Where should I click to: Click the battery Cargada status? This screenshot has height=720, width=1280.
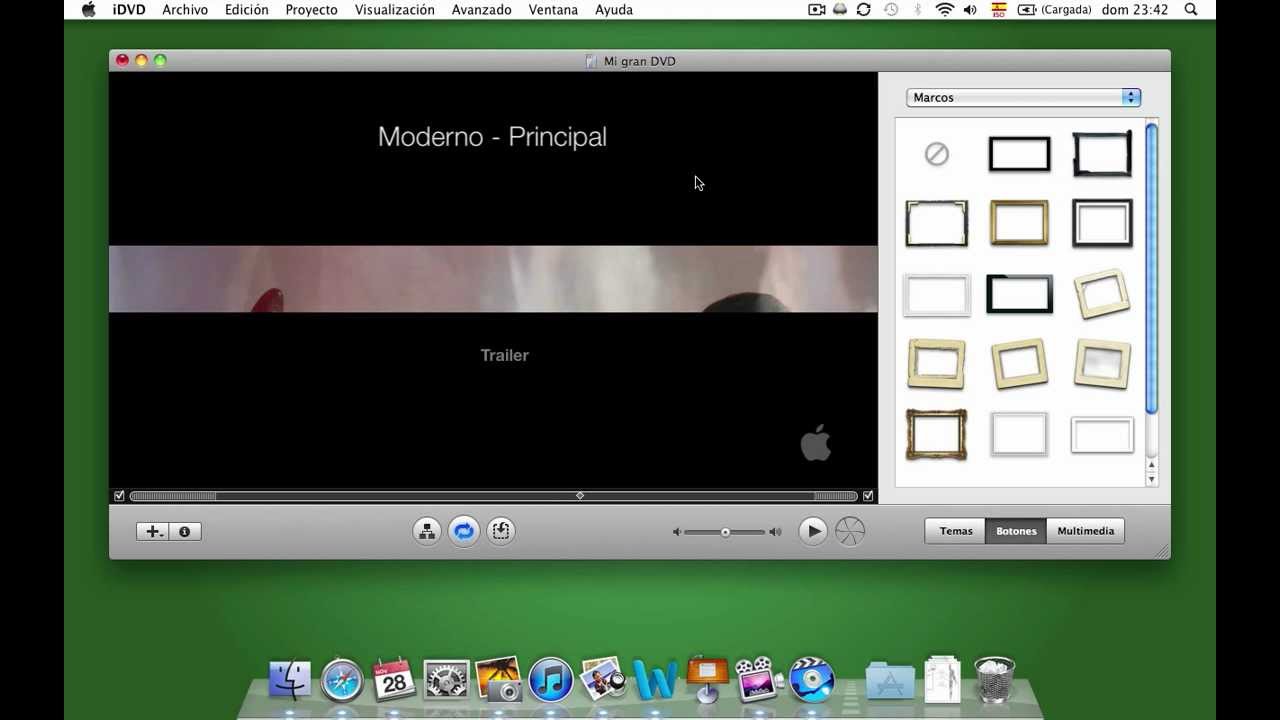[1055, 10]
